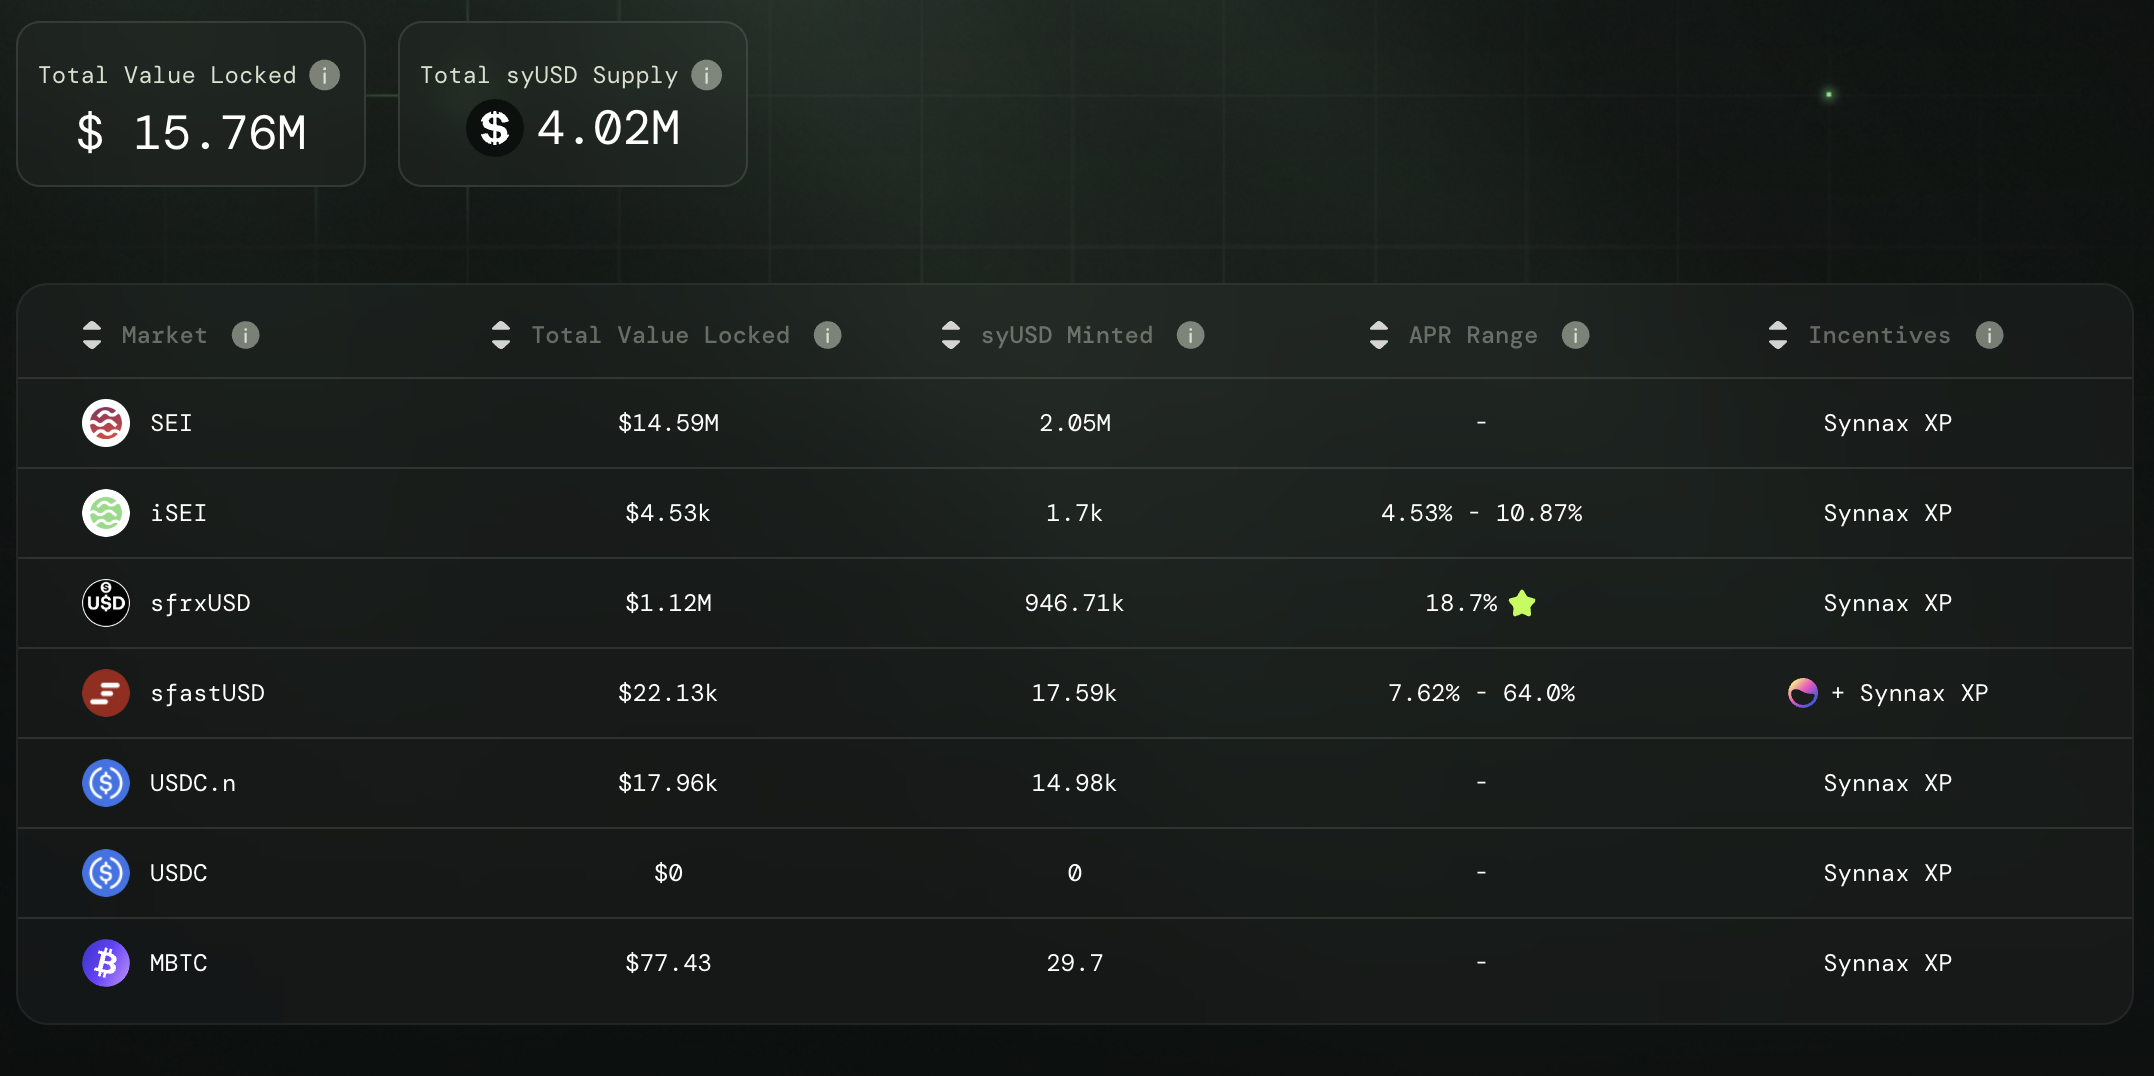This screenshot has height=1076, width=2154.
Task: Sort by Total Value Locked column arrows
Action: 501,335
